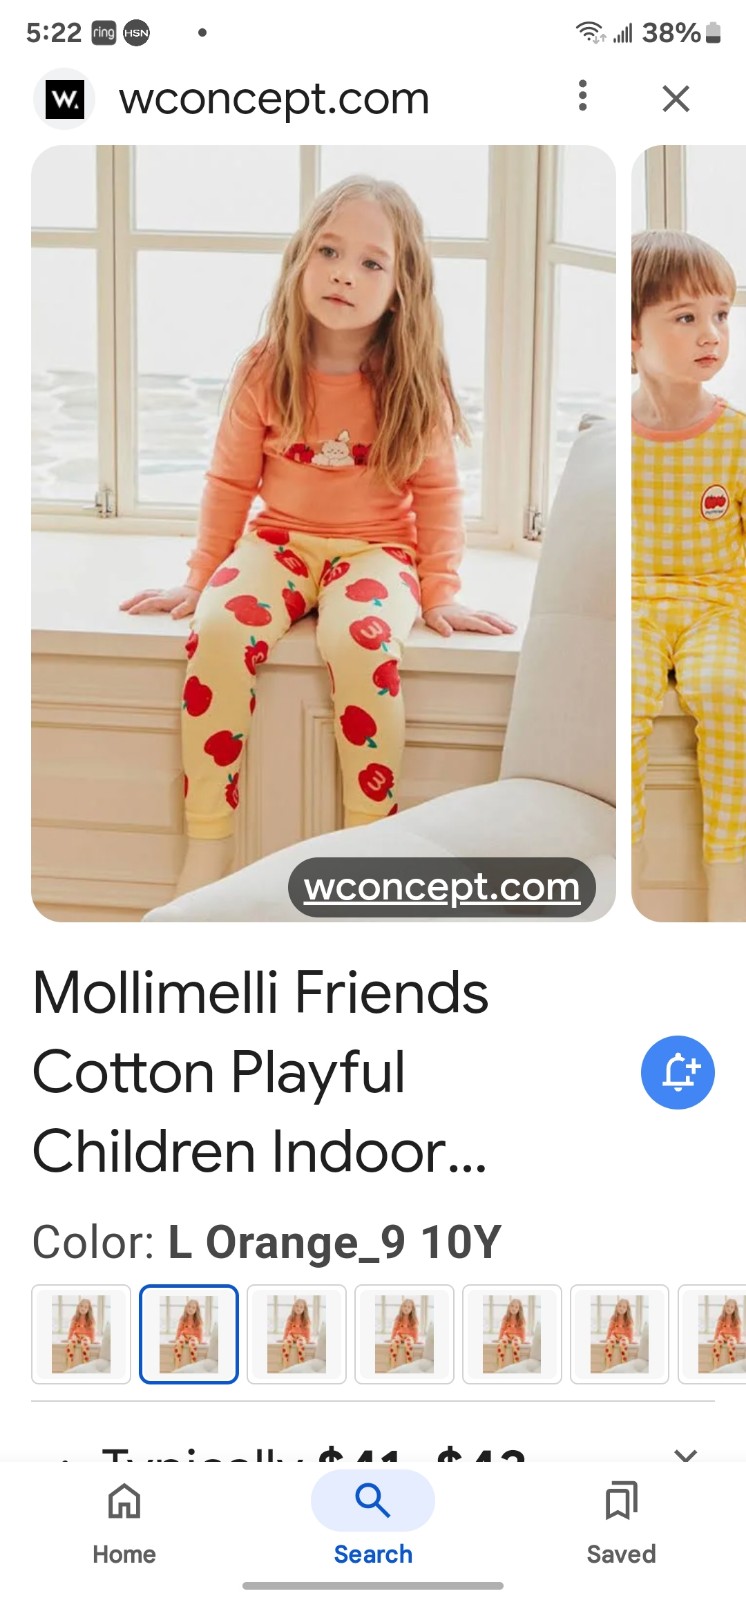Image resolution: width=746 pixels, height=1600 pixels.
Task: Select the third color variant thumbnail
Action: [x=297, y=1334]
